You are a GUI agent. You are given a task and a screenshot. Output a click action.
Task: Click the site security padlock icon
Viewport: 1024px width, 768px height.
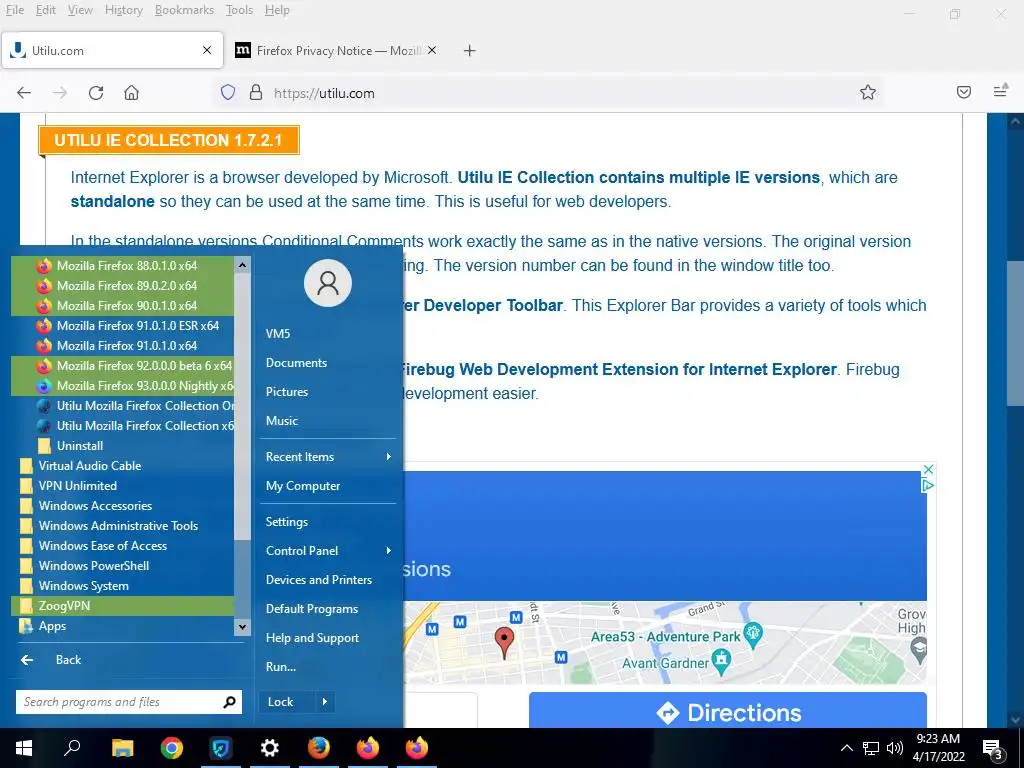point(256,93)
